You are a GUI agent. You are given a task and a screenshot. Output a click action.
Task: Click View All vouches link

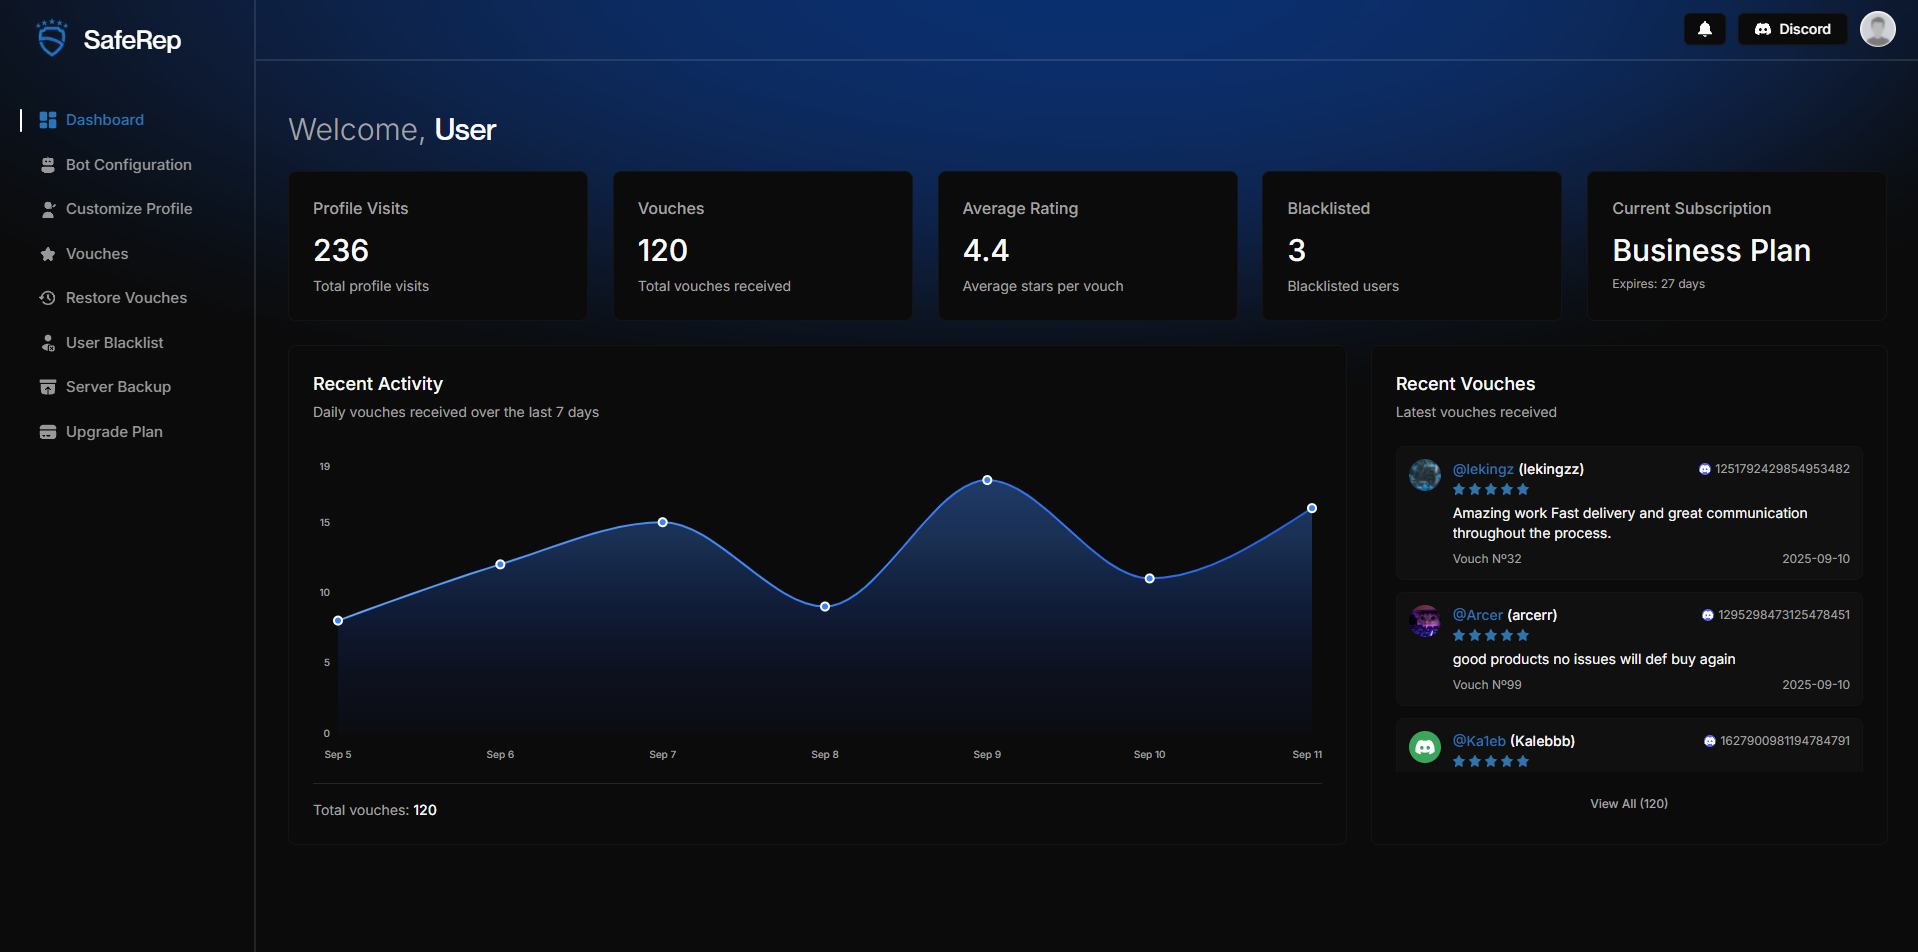click(1628, 803)
